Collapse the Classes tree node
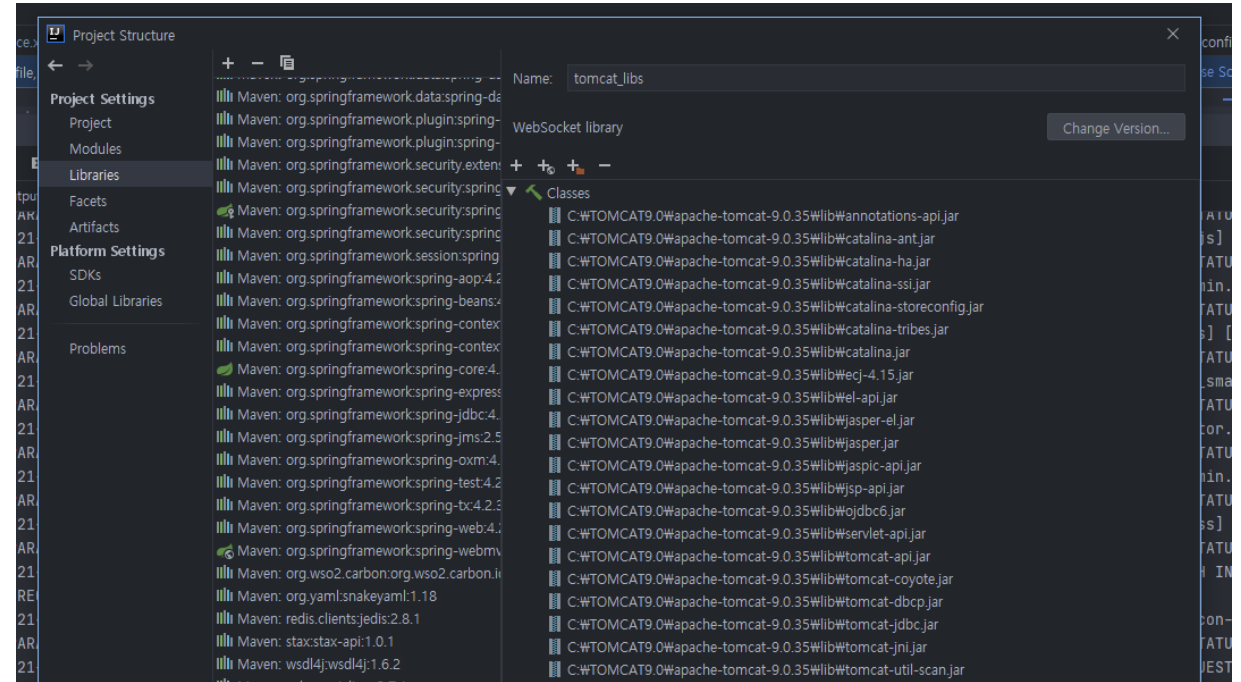The width and height of the screenshot is (1241, 682). click(x=513, y=192)
